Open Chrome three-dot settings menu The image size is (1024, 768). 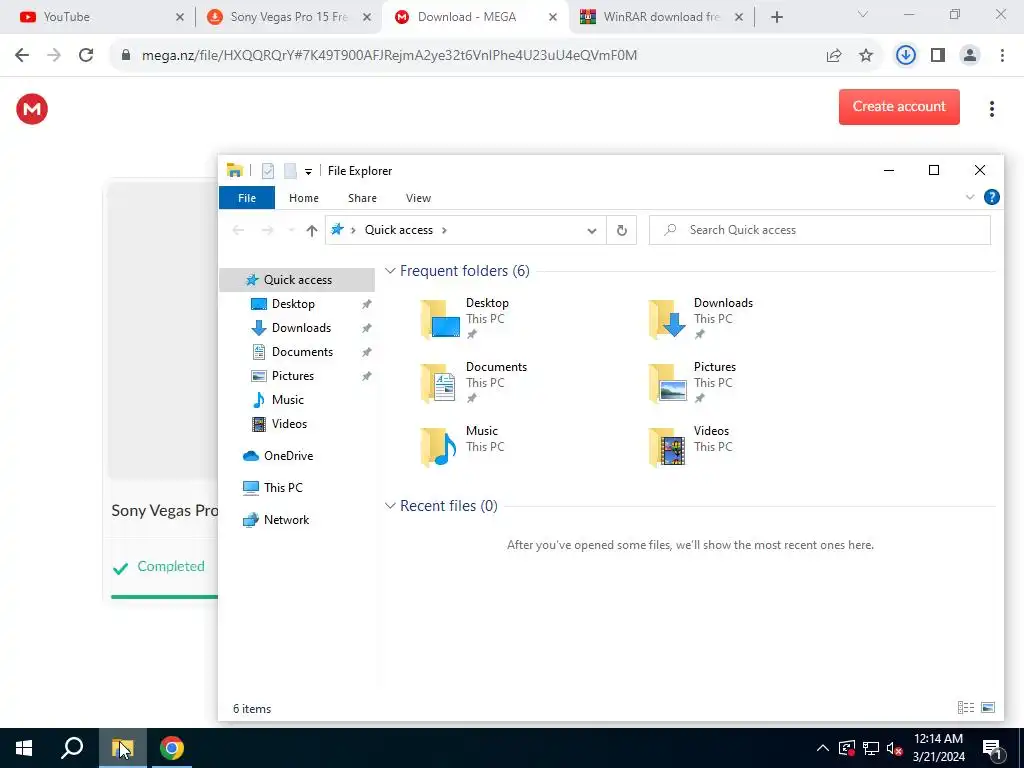click(x=1002, y=56)
